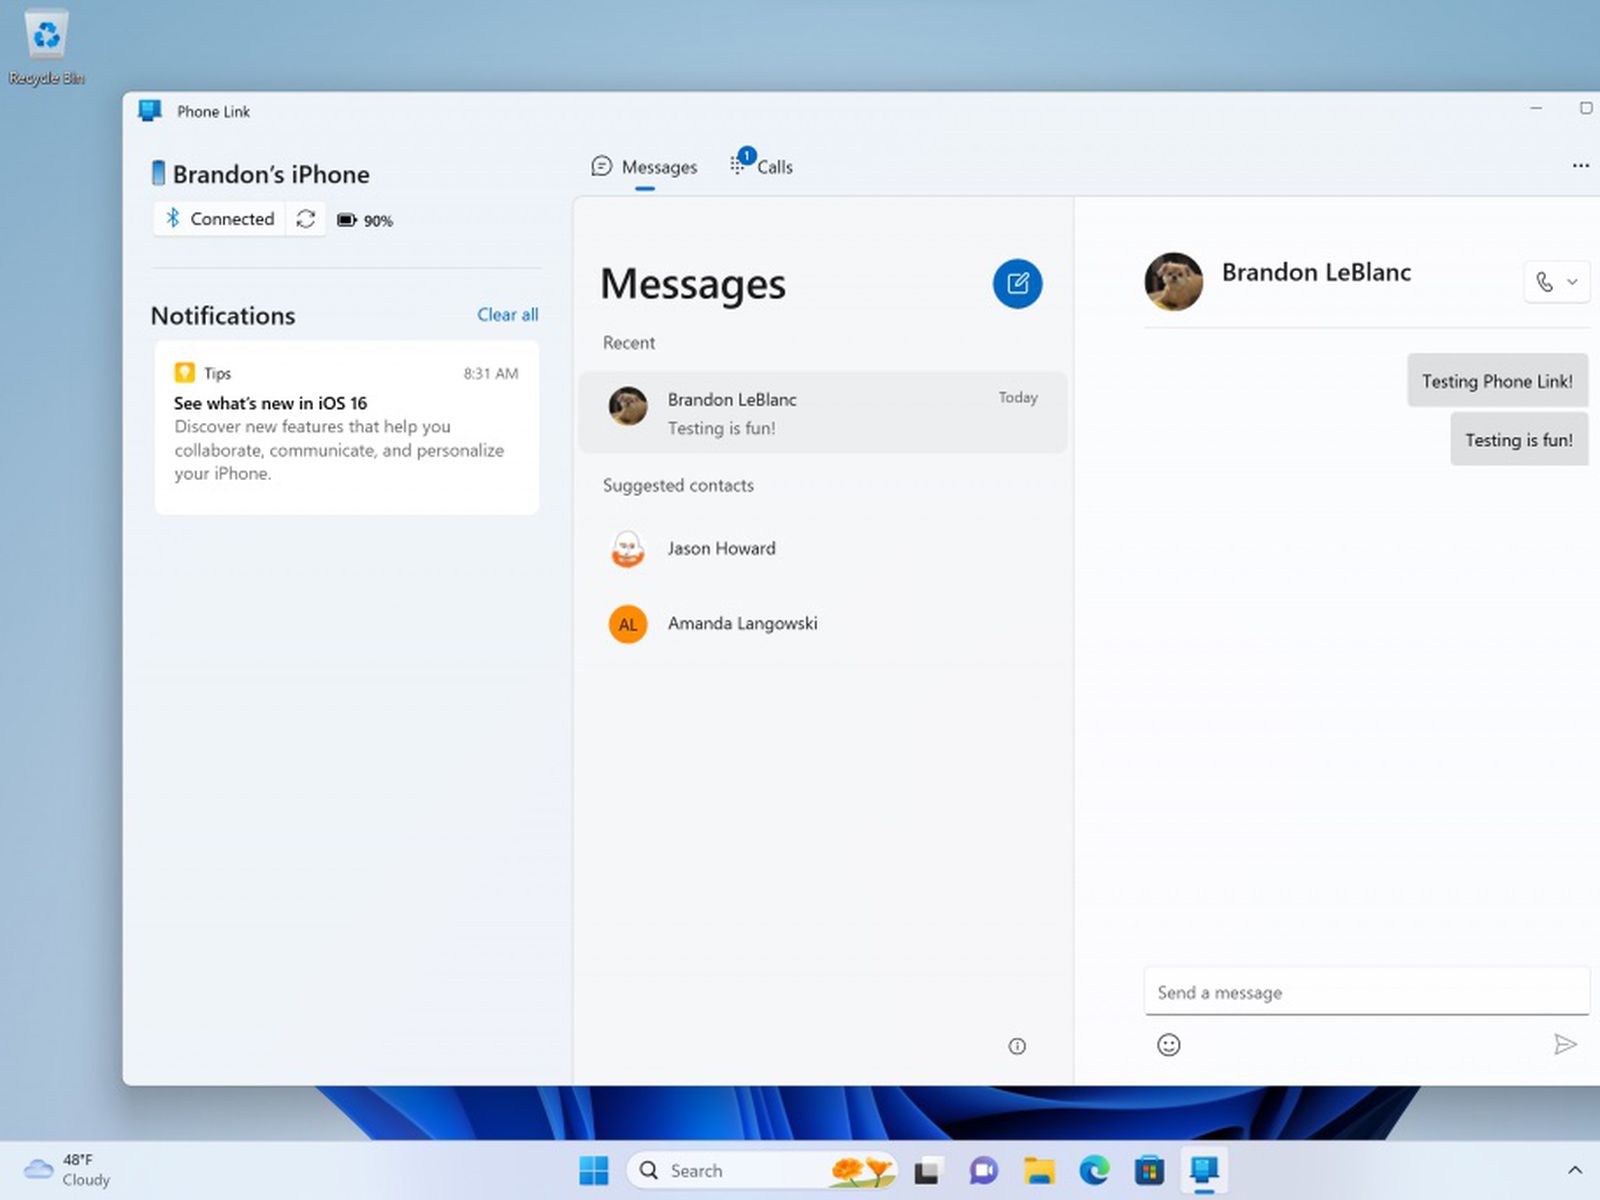Image resolution: width=1600 pixels, height=1200 pixels.
Task: Click the Phone Link taskbar icon
Action: point(1204,1170)
